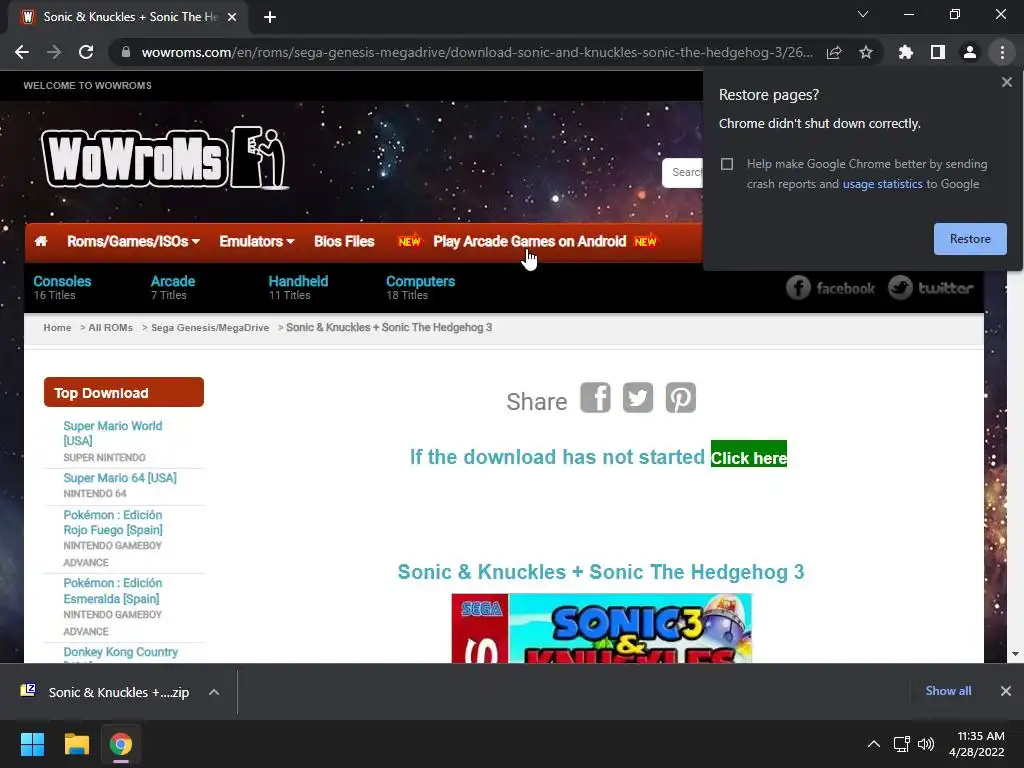Open the facebook link in header
The image size is (1024, 768).
[830, 288]
